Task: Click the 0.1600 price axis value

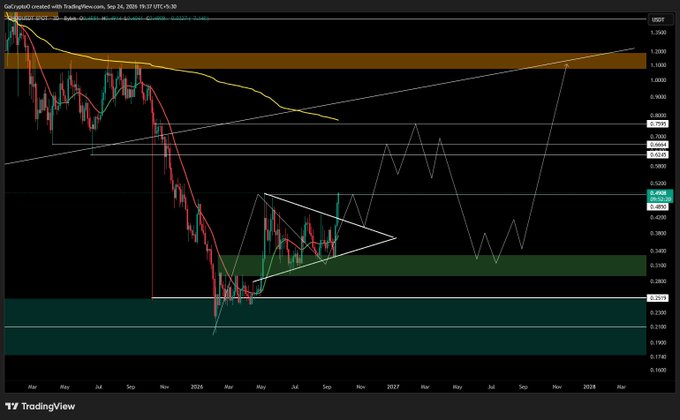Action: pos(658,370)
